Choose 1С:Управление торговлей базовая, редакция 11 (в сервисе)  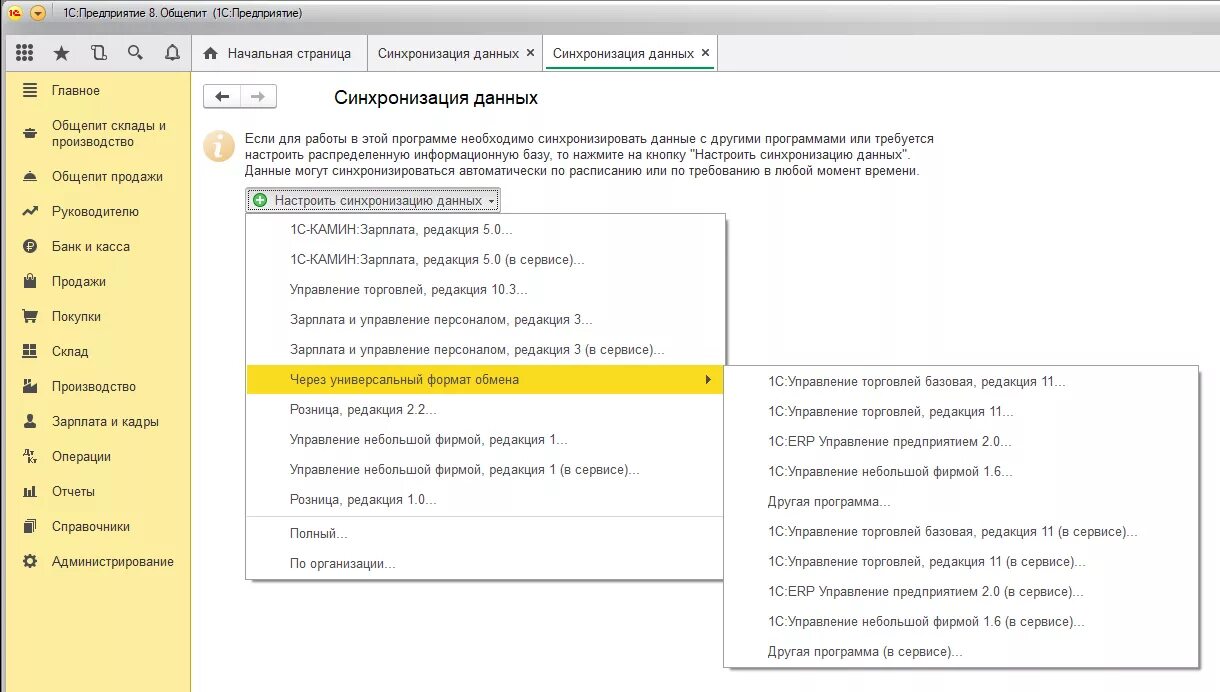[x=960, y=531]
